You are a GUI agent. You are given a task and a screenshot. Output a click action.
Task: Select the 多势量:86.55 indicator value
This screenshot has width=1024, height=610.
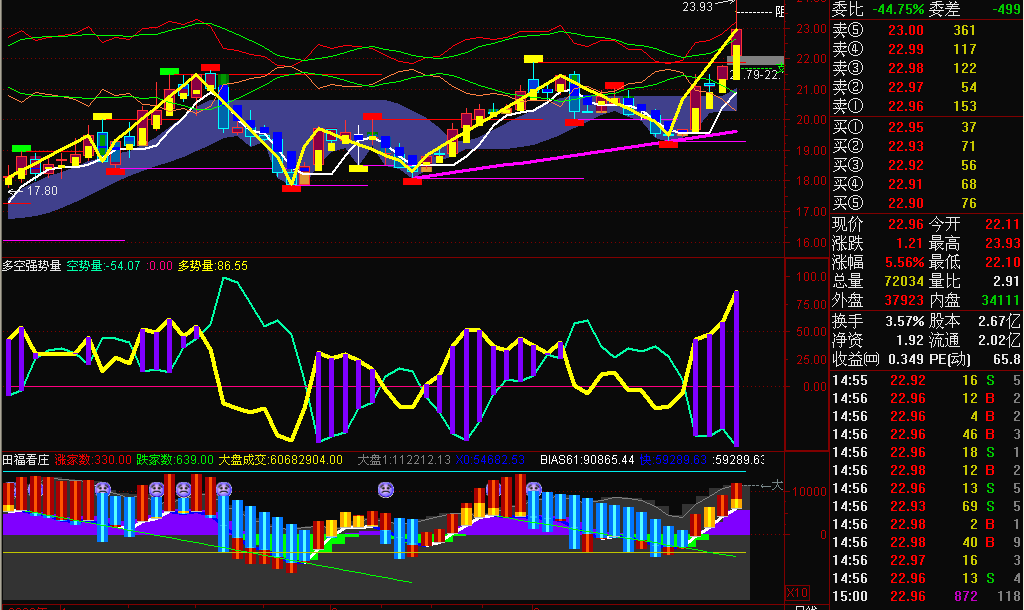click(213, 266)
